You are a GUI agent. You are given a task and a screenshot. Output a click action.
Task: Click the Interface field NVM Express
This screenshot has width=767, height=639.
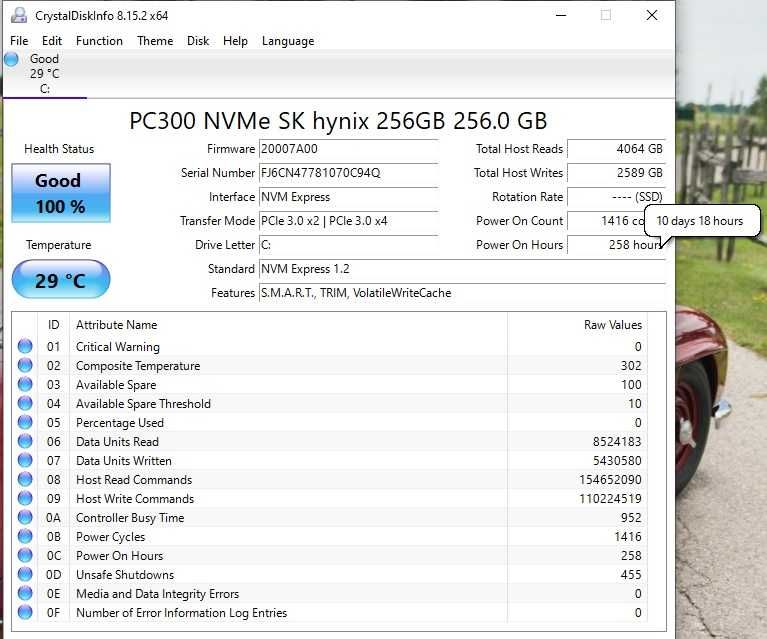point(348,197)
